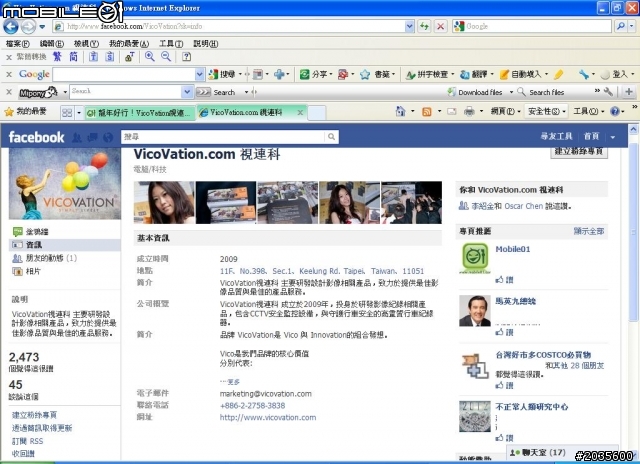The width and height of the screenshot is (640, 464).
Task: Open the first photo thumbnail of woman's face
Action: 164,202
